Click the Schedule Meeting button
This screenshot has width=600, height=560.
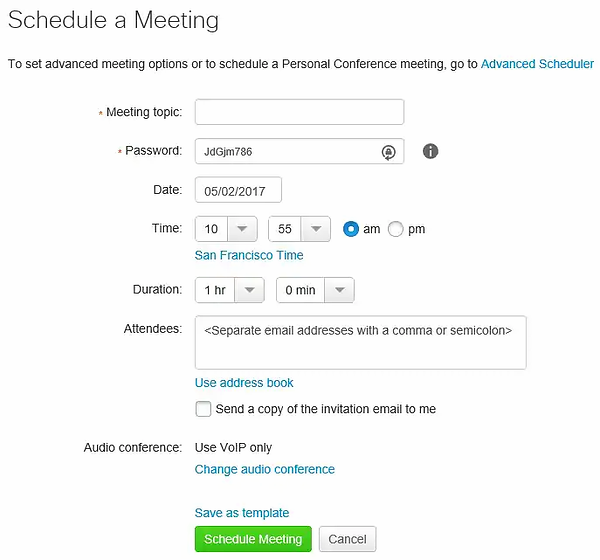(253, 539)
